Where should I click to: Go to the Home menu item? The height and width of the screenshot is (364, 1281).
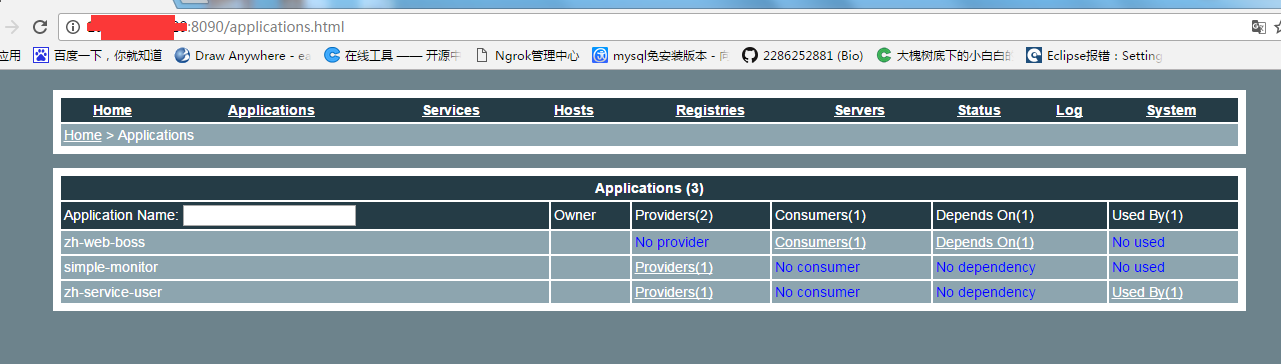pos(112,111)
